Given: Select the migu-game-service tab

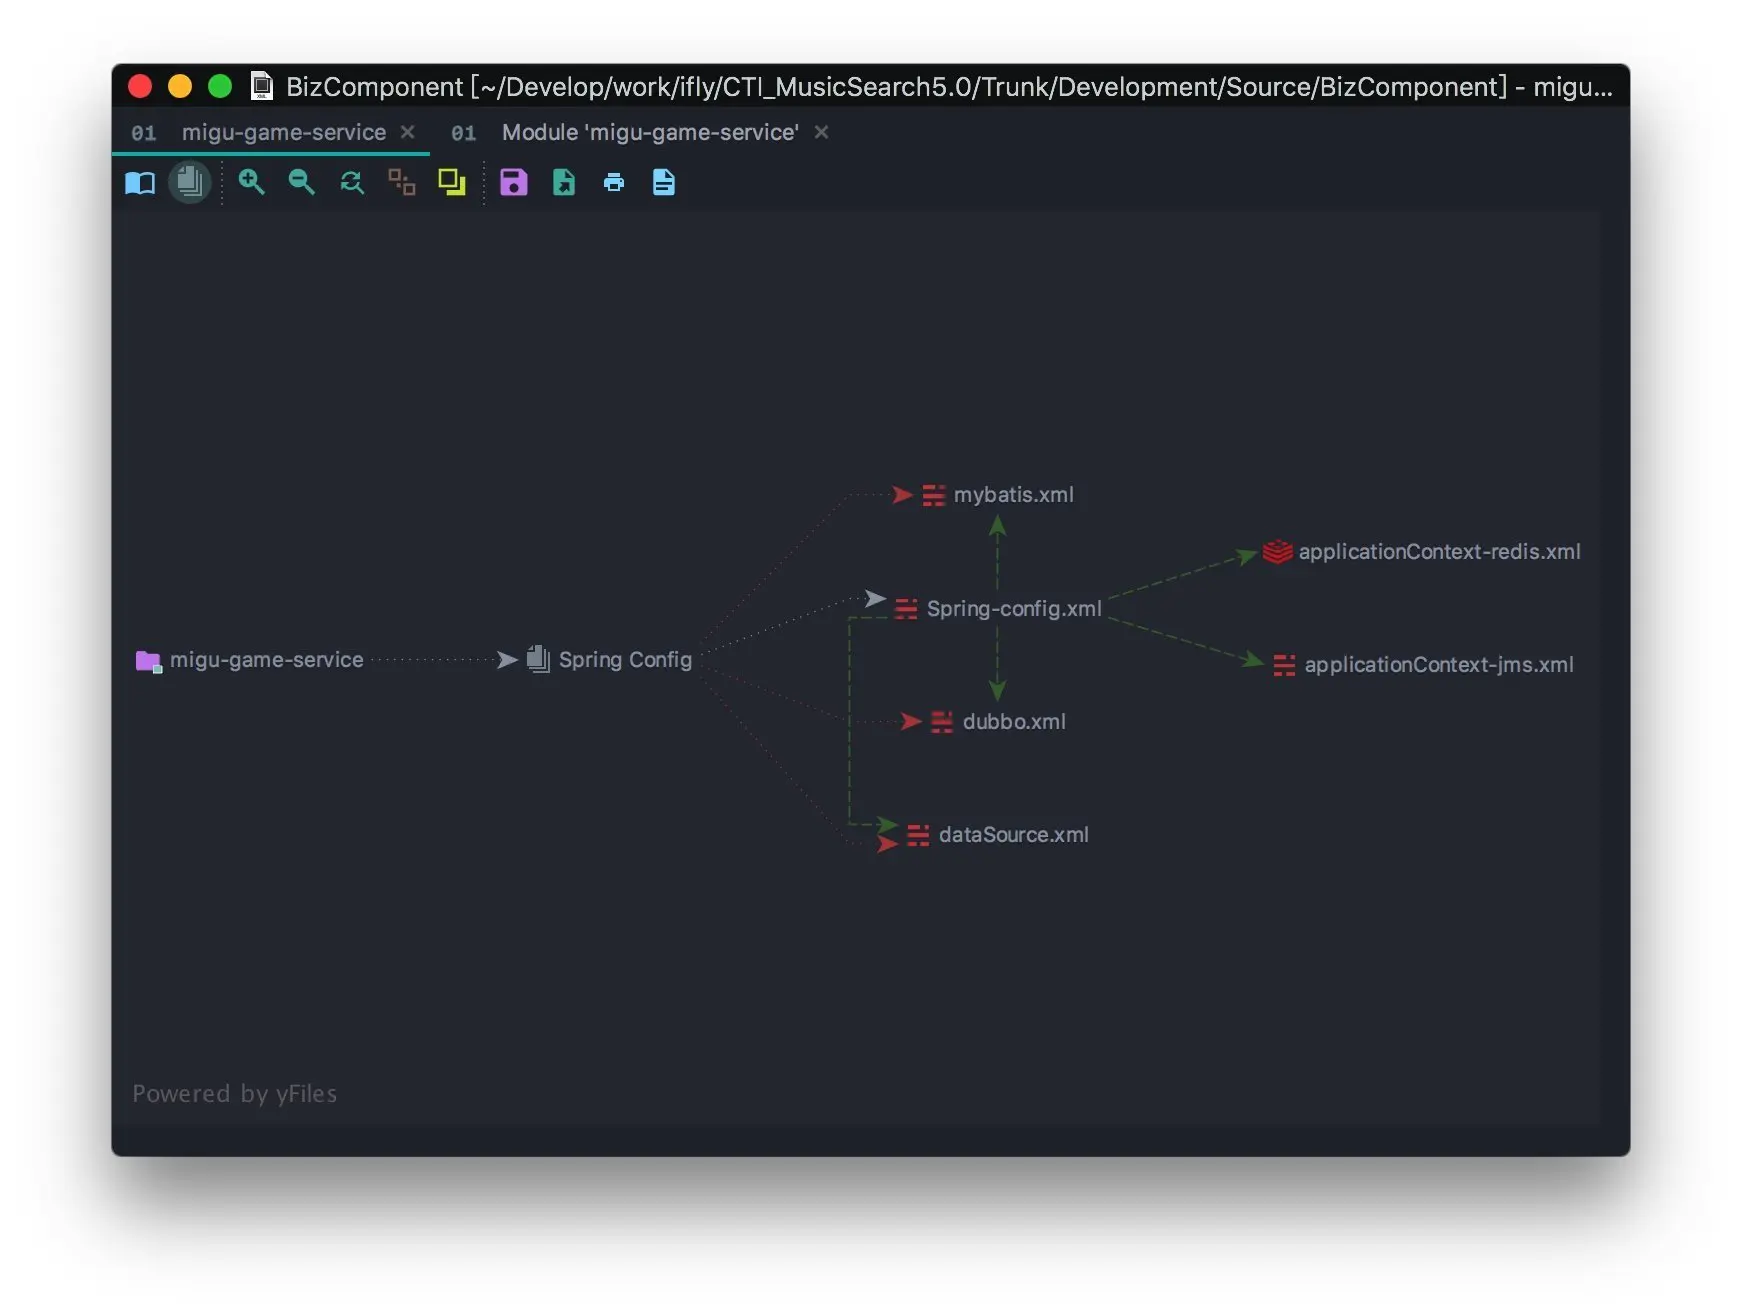Looking at the screenshot, I should tap(283, 133).
